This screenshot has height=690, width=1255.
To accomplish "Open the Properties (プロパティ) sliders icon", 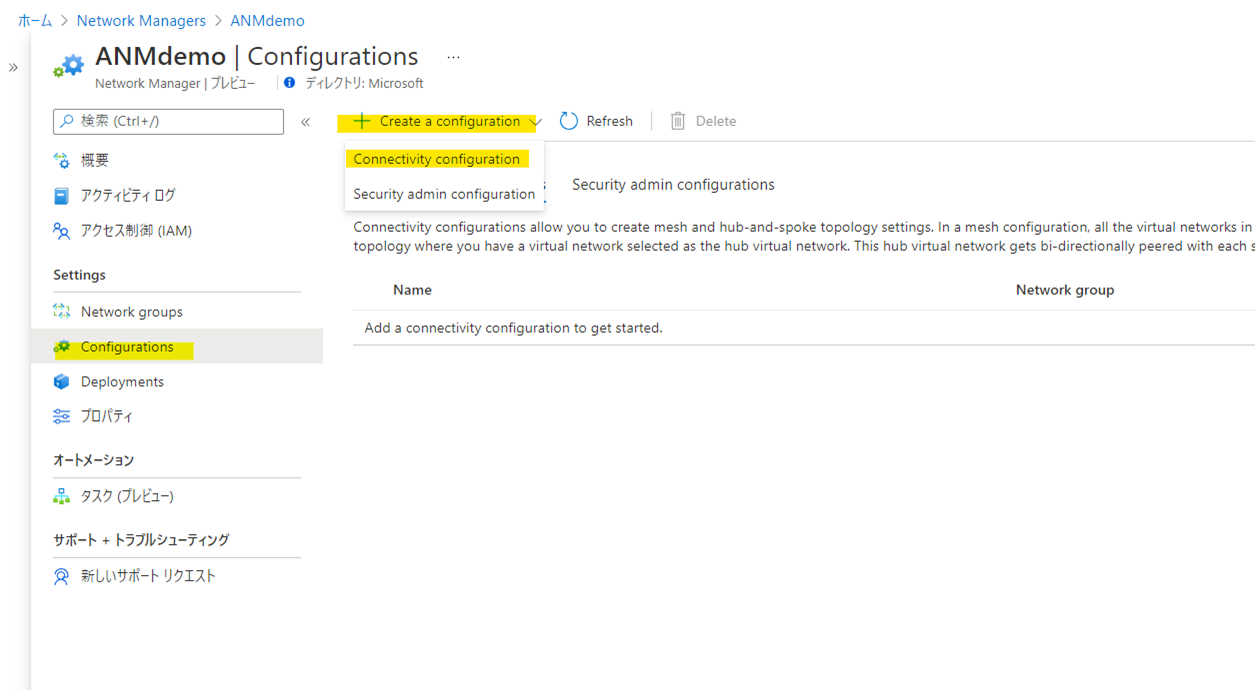I will pyautogui.click(x=62, y=416).
